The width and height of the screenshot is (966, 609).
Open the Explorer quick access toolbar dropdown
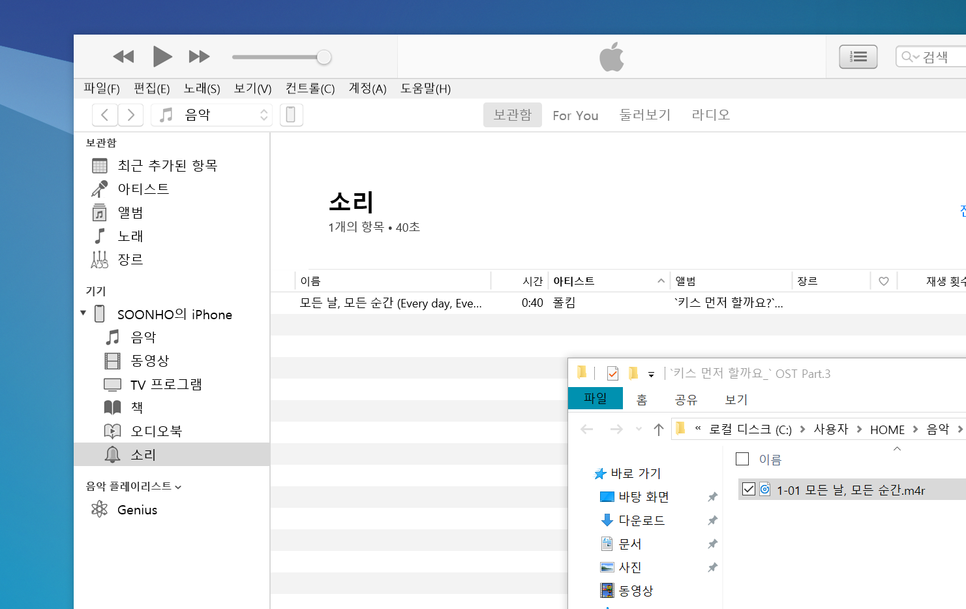[x=651, y=374]
